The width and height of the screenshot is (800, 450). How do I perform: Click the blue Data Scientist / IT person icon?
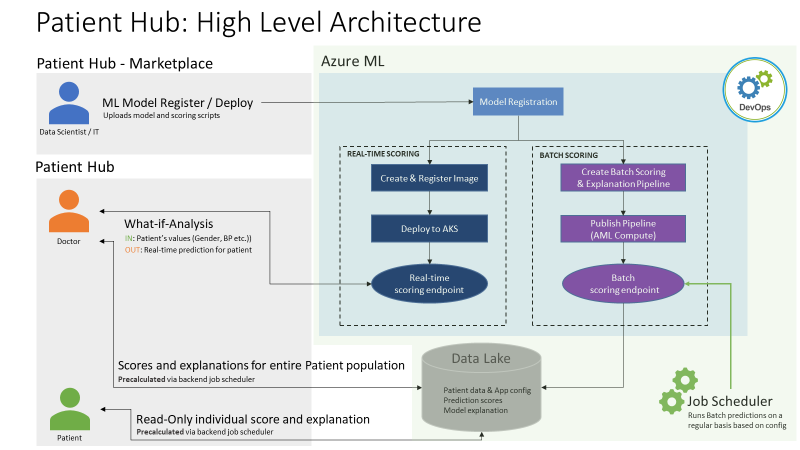point(69,103)
